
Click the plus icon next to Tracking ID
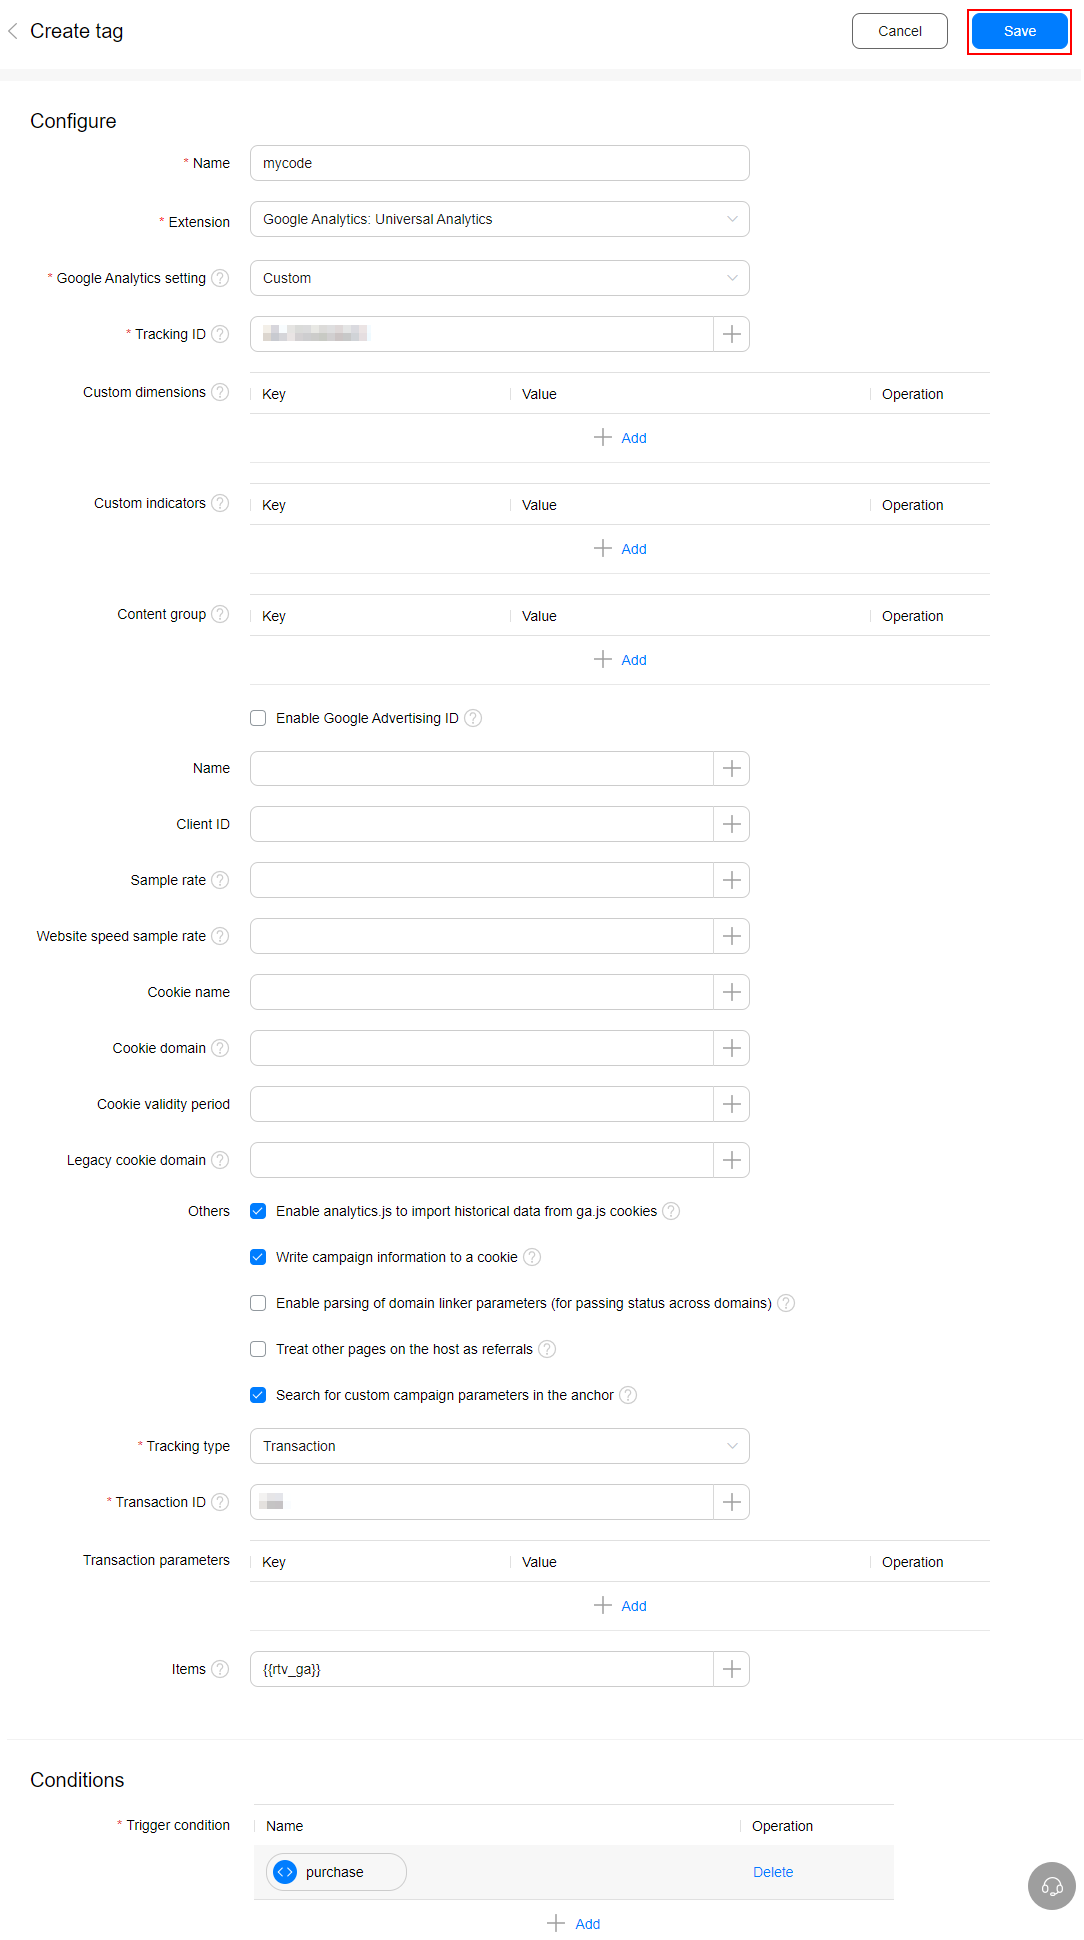tap(732, 334)
